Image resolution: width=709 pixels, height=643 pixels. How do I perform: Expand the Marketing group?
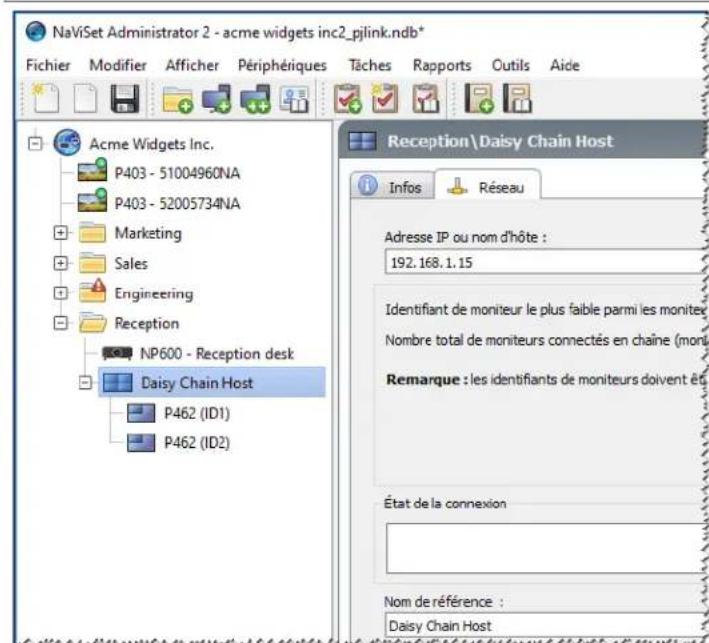[x=61, y=233]
